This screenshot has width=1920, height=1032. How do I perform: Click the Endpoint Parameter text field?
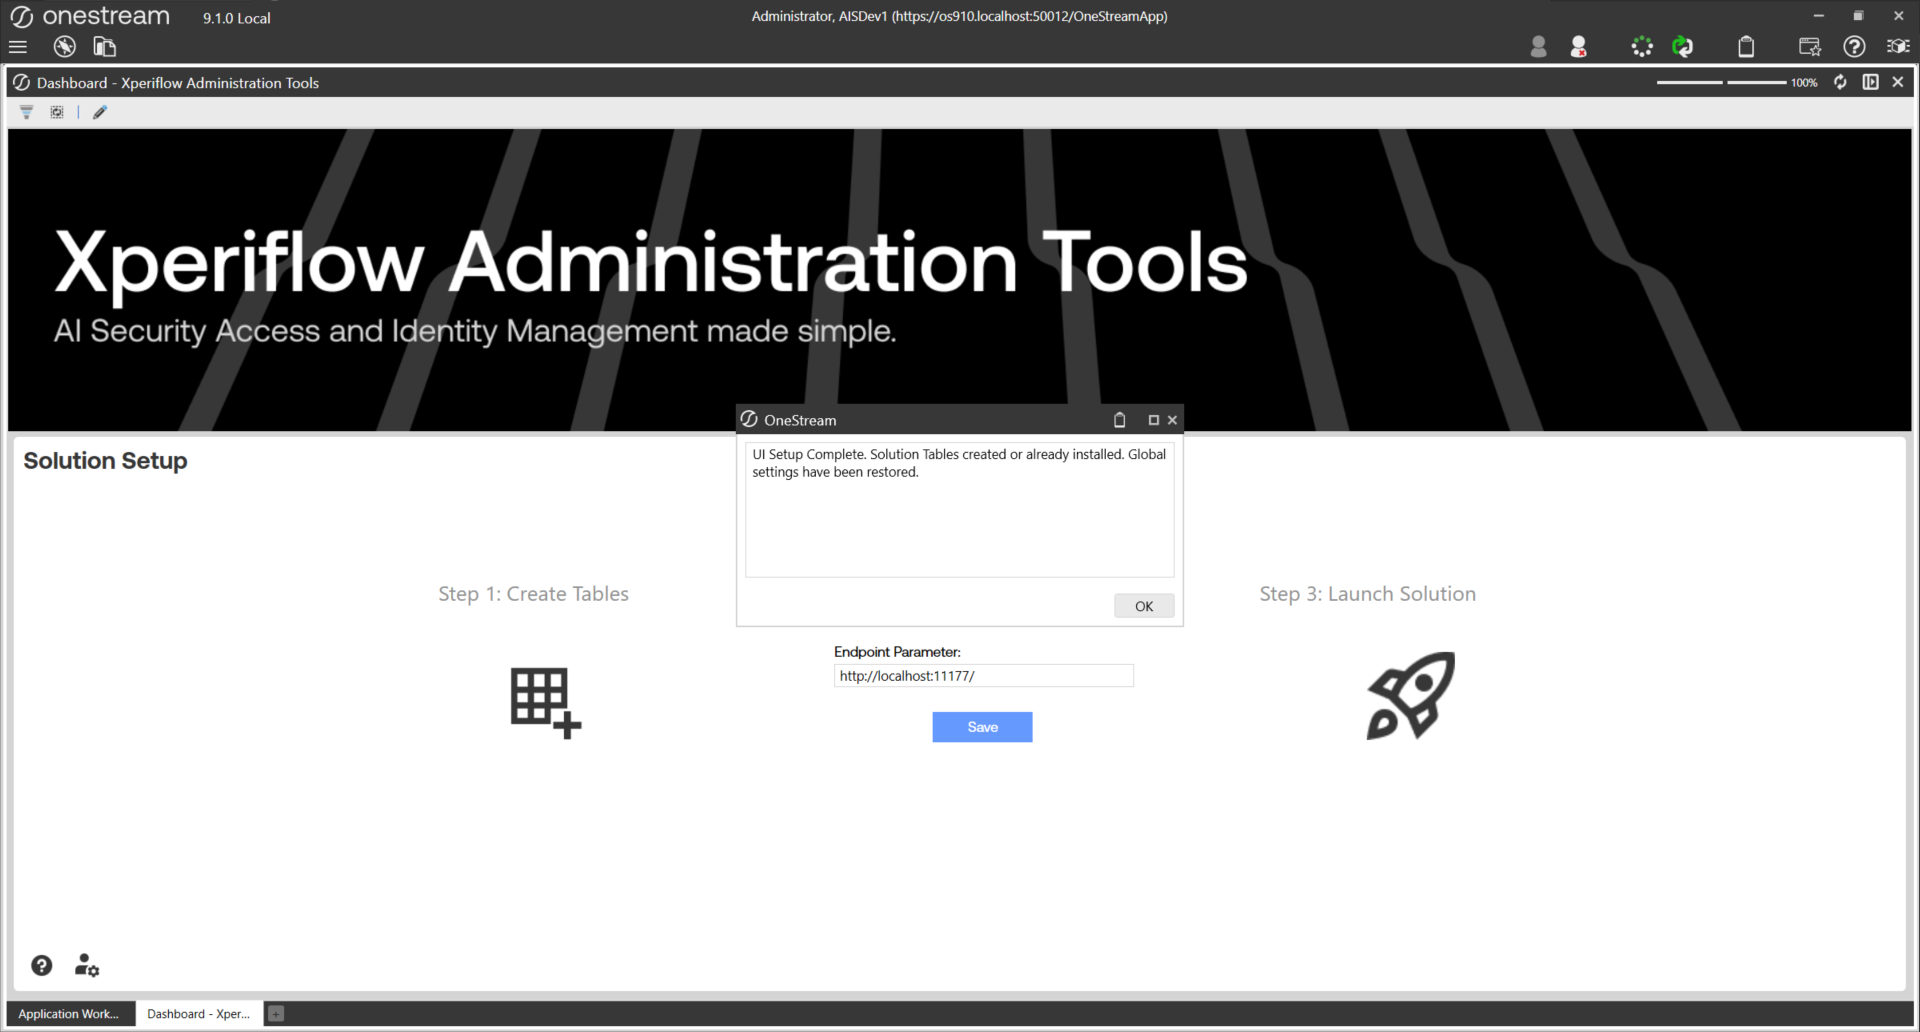coord(983,676)
